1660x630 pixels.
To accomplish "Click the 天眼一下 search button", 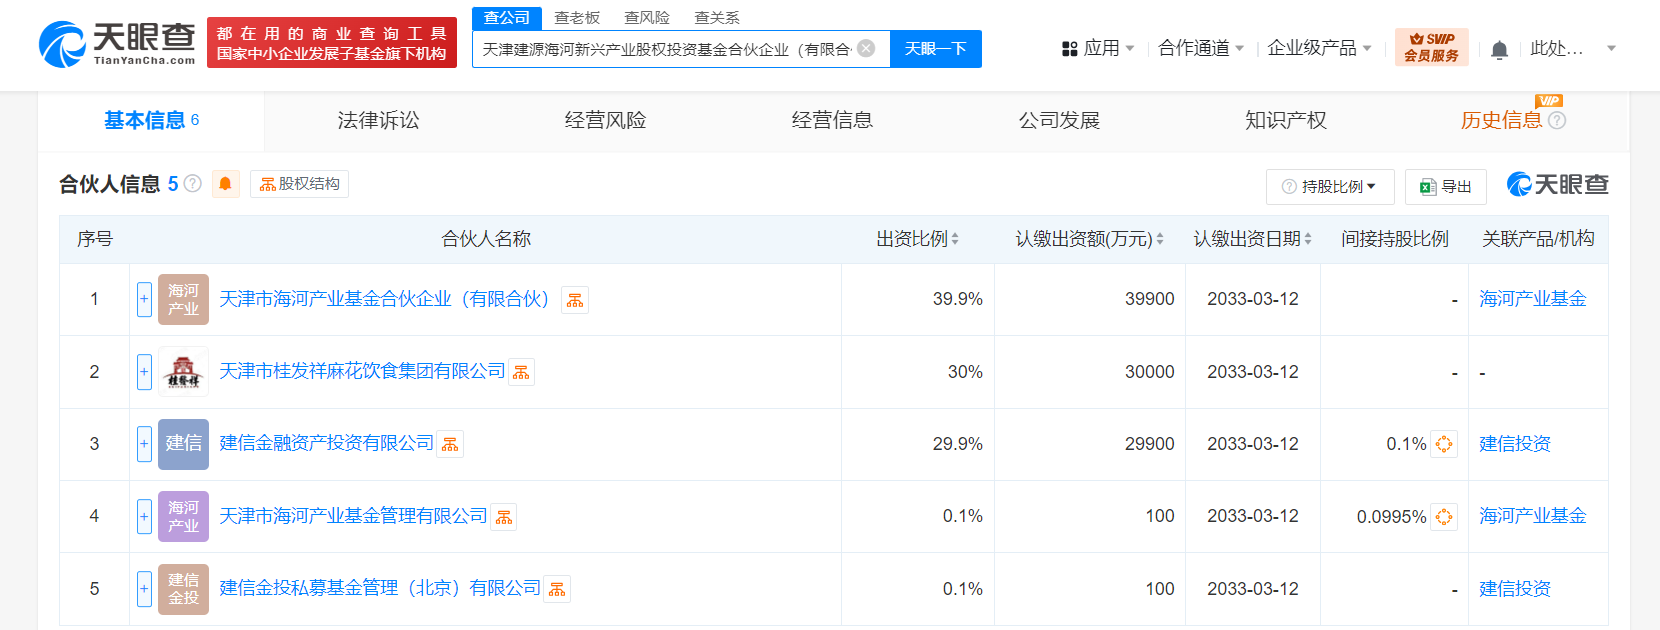I will tap(935, 48).
